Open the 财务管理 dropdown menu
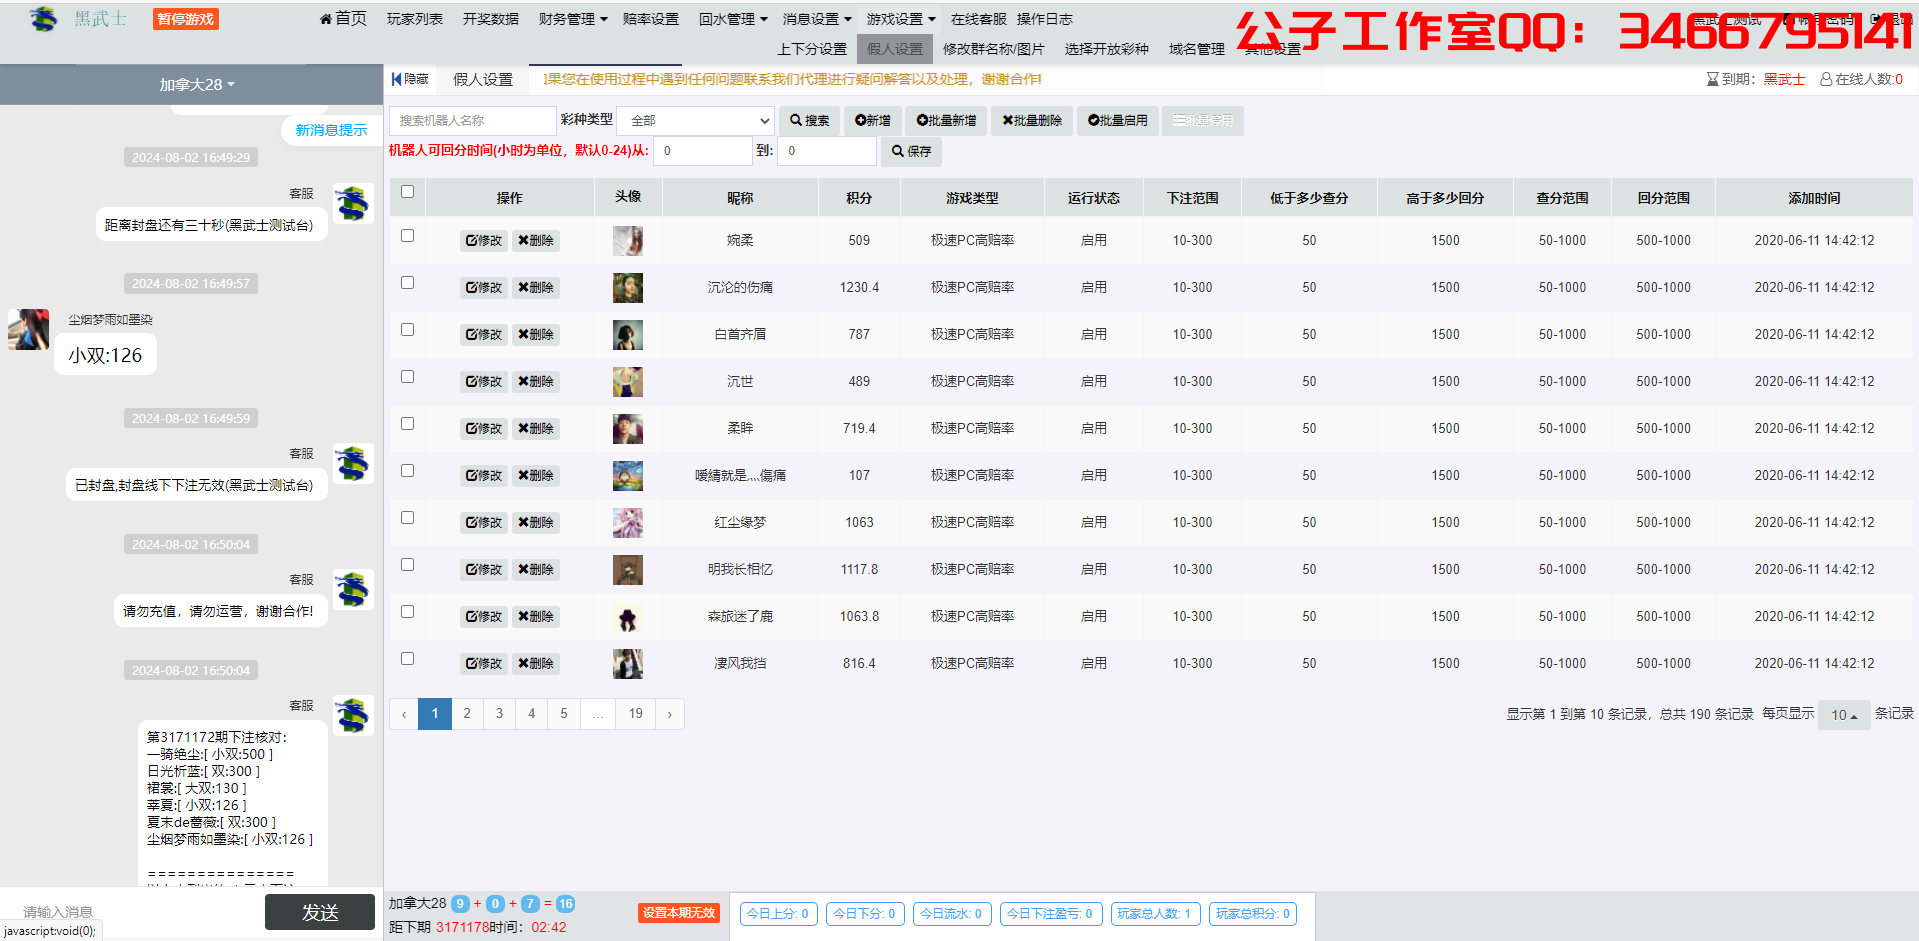The image size is (1919, 941). [573, 19]
